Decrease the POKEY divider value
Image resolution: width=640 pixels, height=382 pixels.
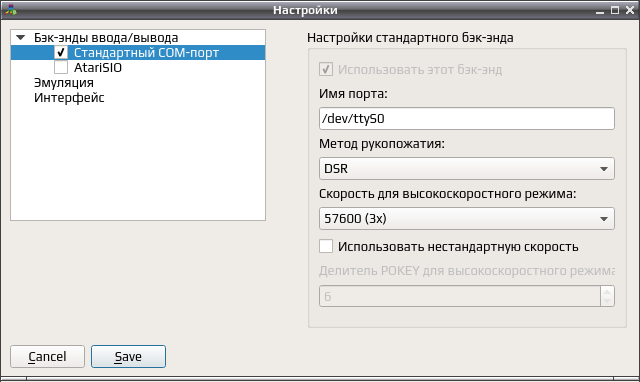(x=607, y=301)
